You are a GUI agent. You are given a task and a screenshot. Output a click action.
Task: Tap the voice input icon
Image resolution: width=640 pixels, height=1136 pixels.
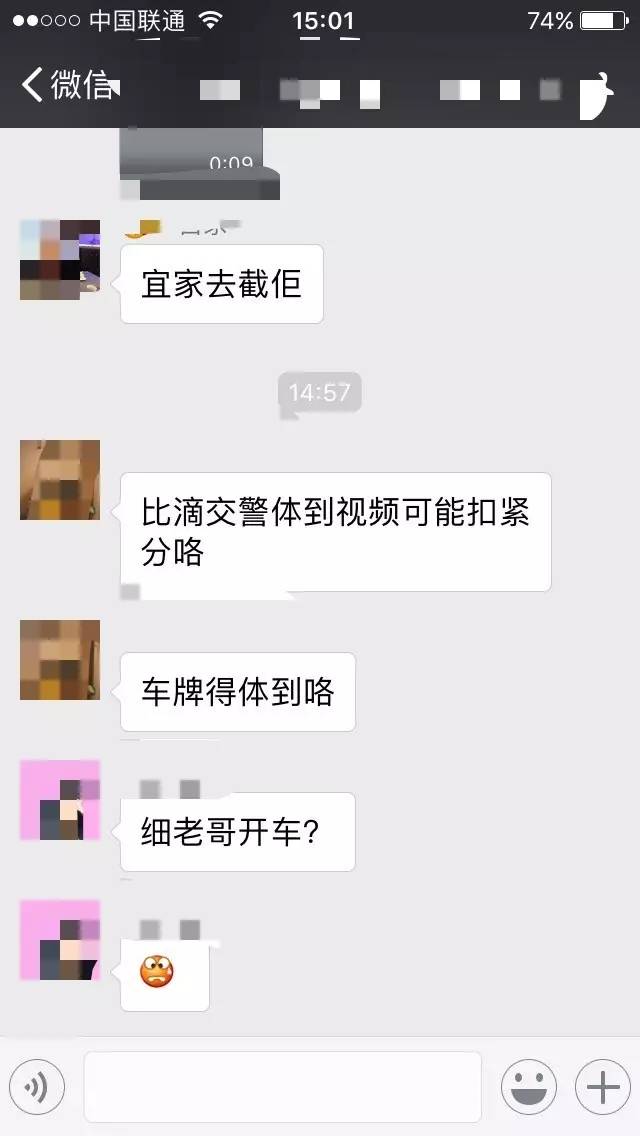(x=36, y=1086)
